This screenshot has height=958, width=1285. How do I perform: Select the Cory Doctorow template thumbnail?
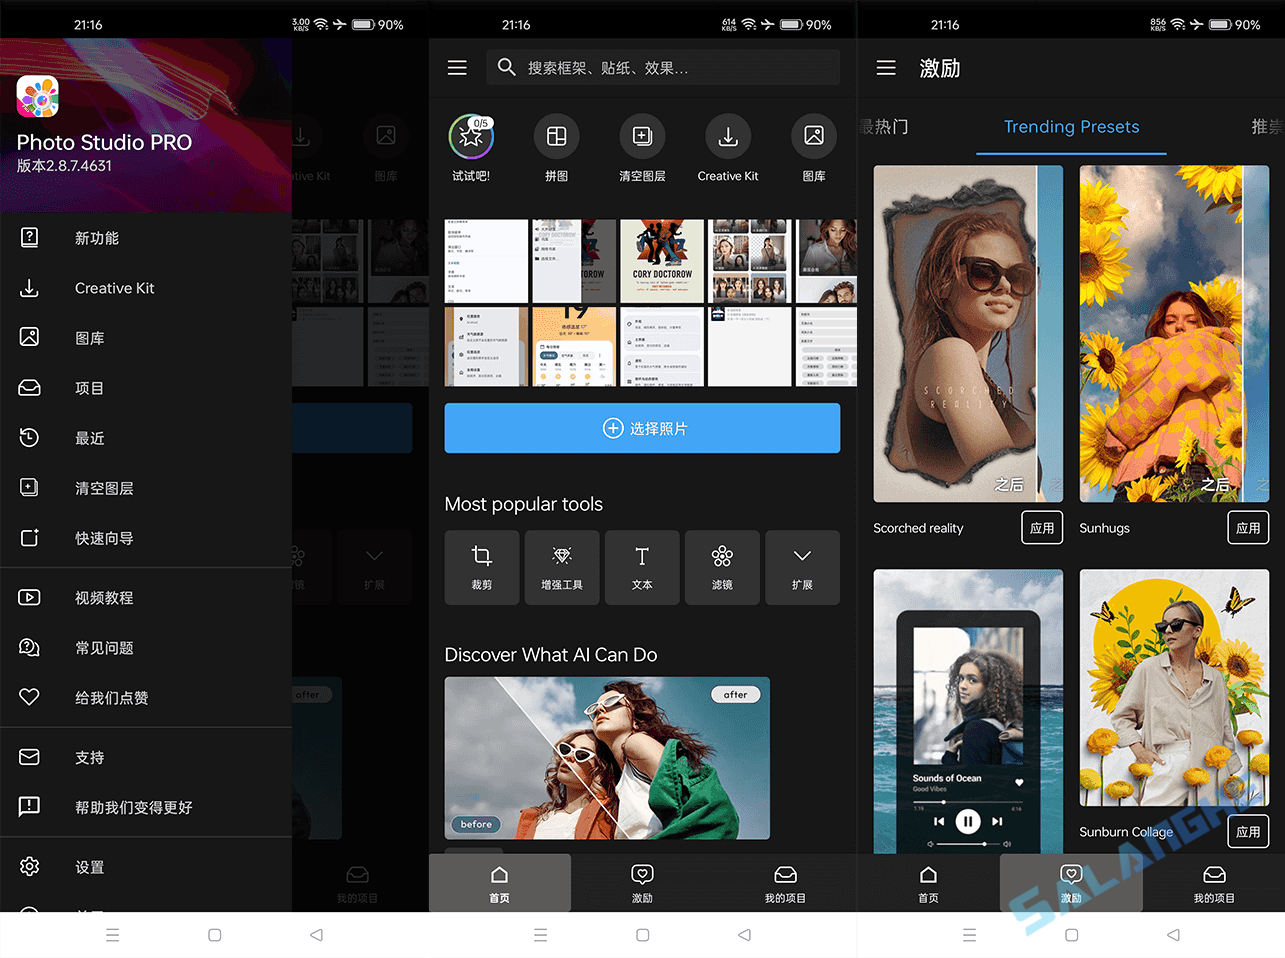pyautogui.click(x=661, y=260)
